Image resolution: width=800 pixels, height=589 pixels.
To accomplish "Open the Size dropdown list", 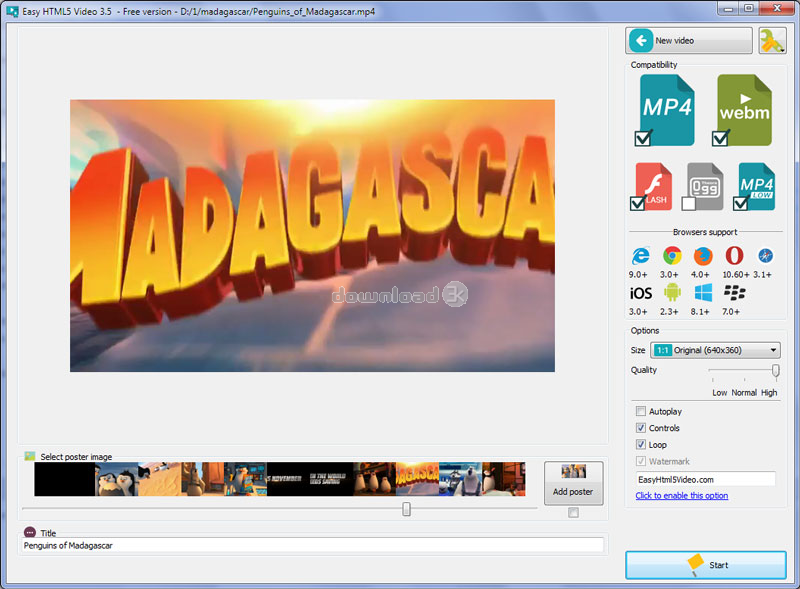I will (715, 350).
